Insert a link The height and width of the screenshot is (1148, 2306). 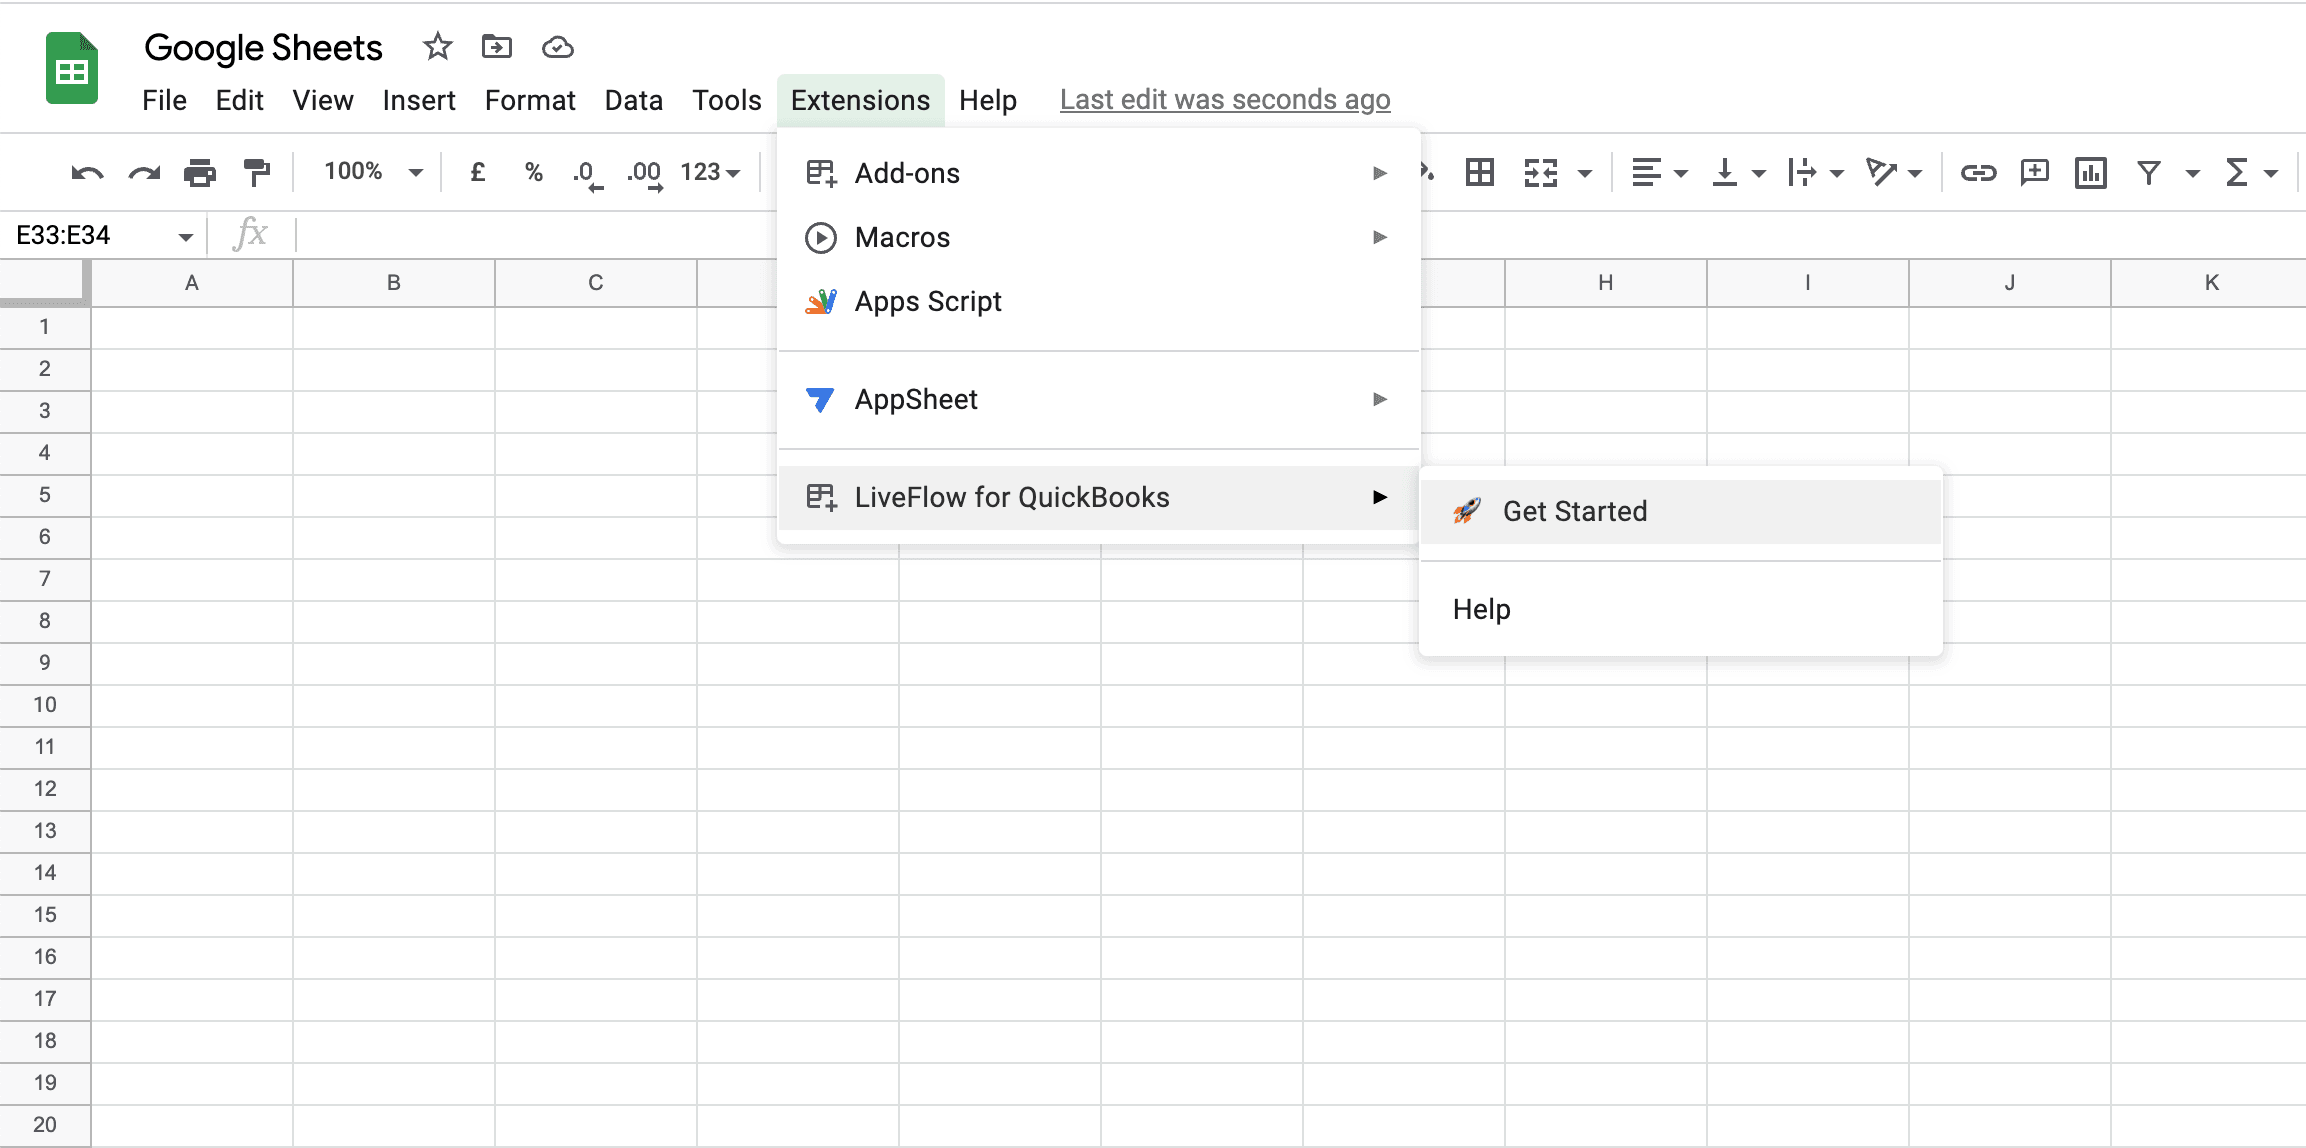coord(1978,173)
